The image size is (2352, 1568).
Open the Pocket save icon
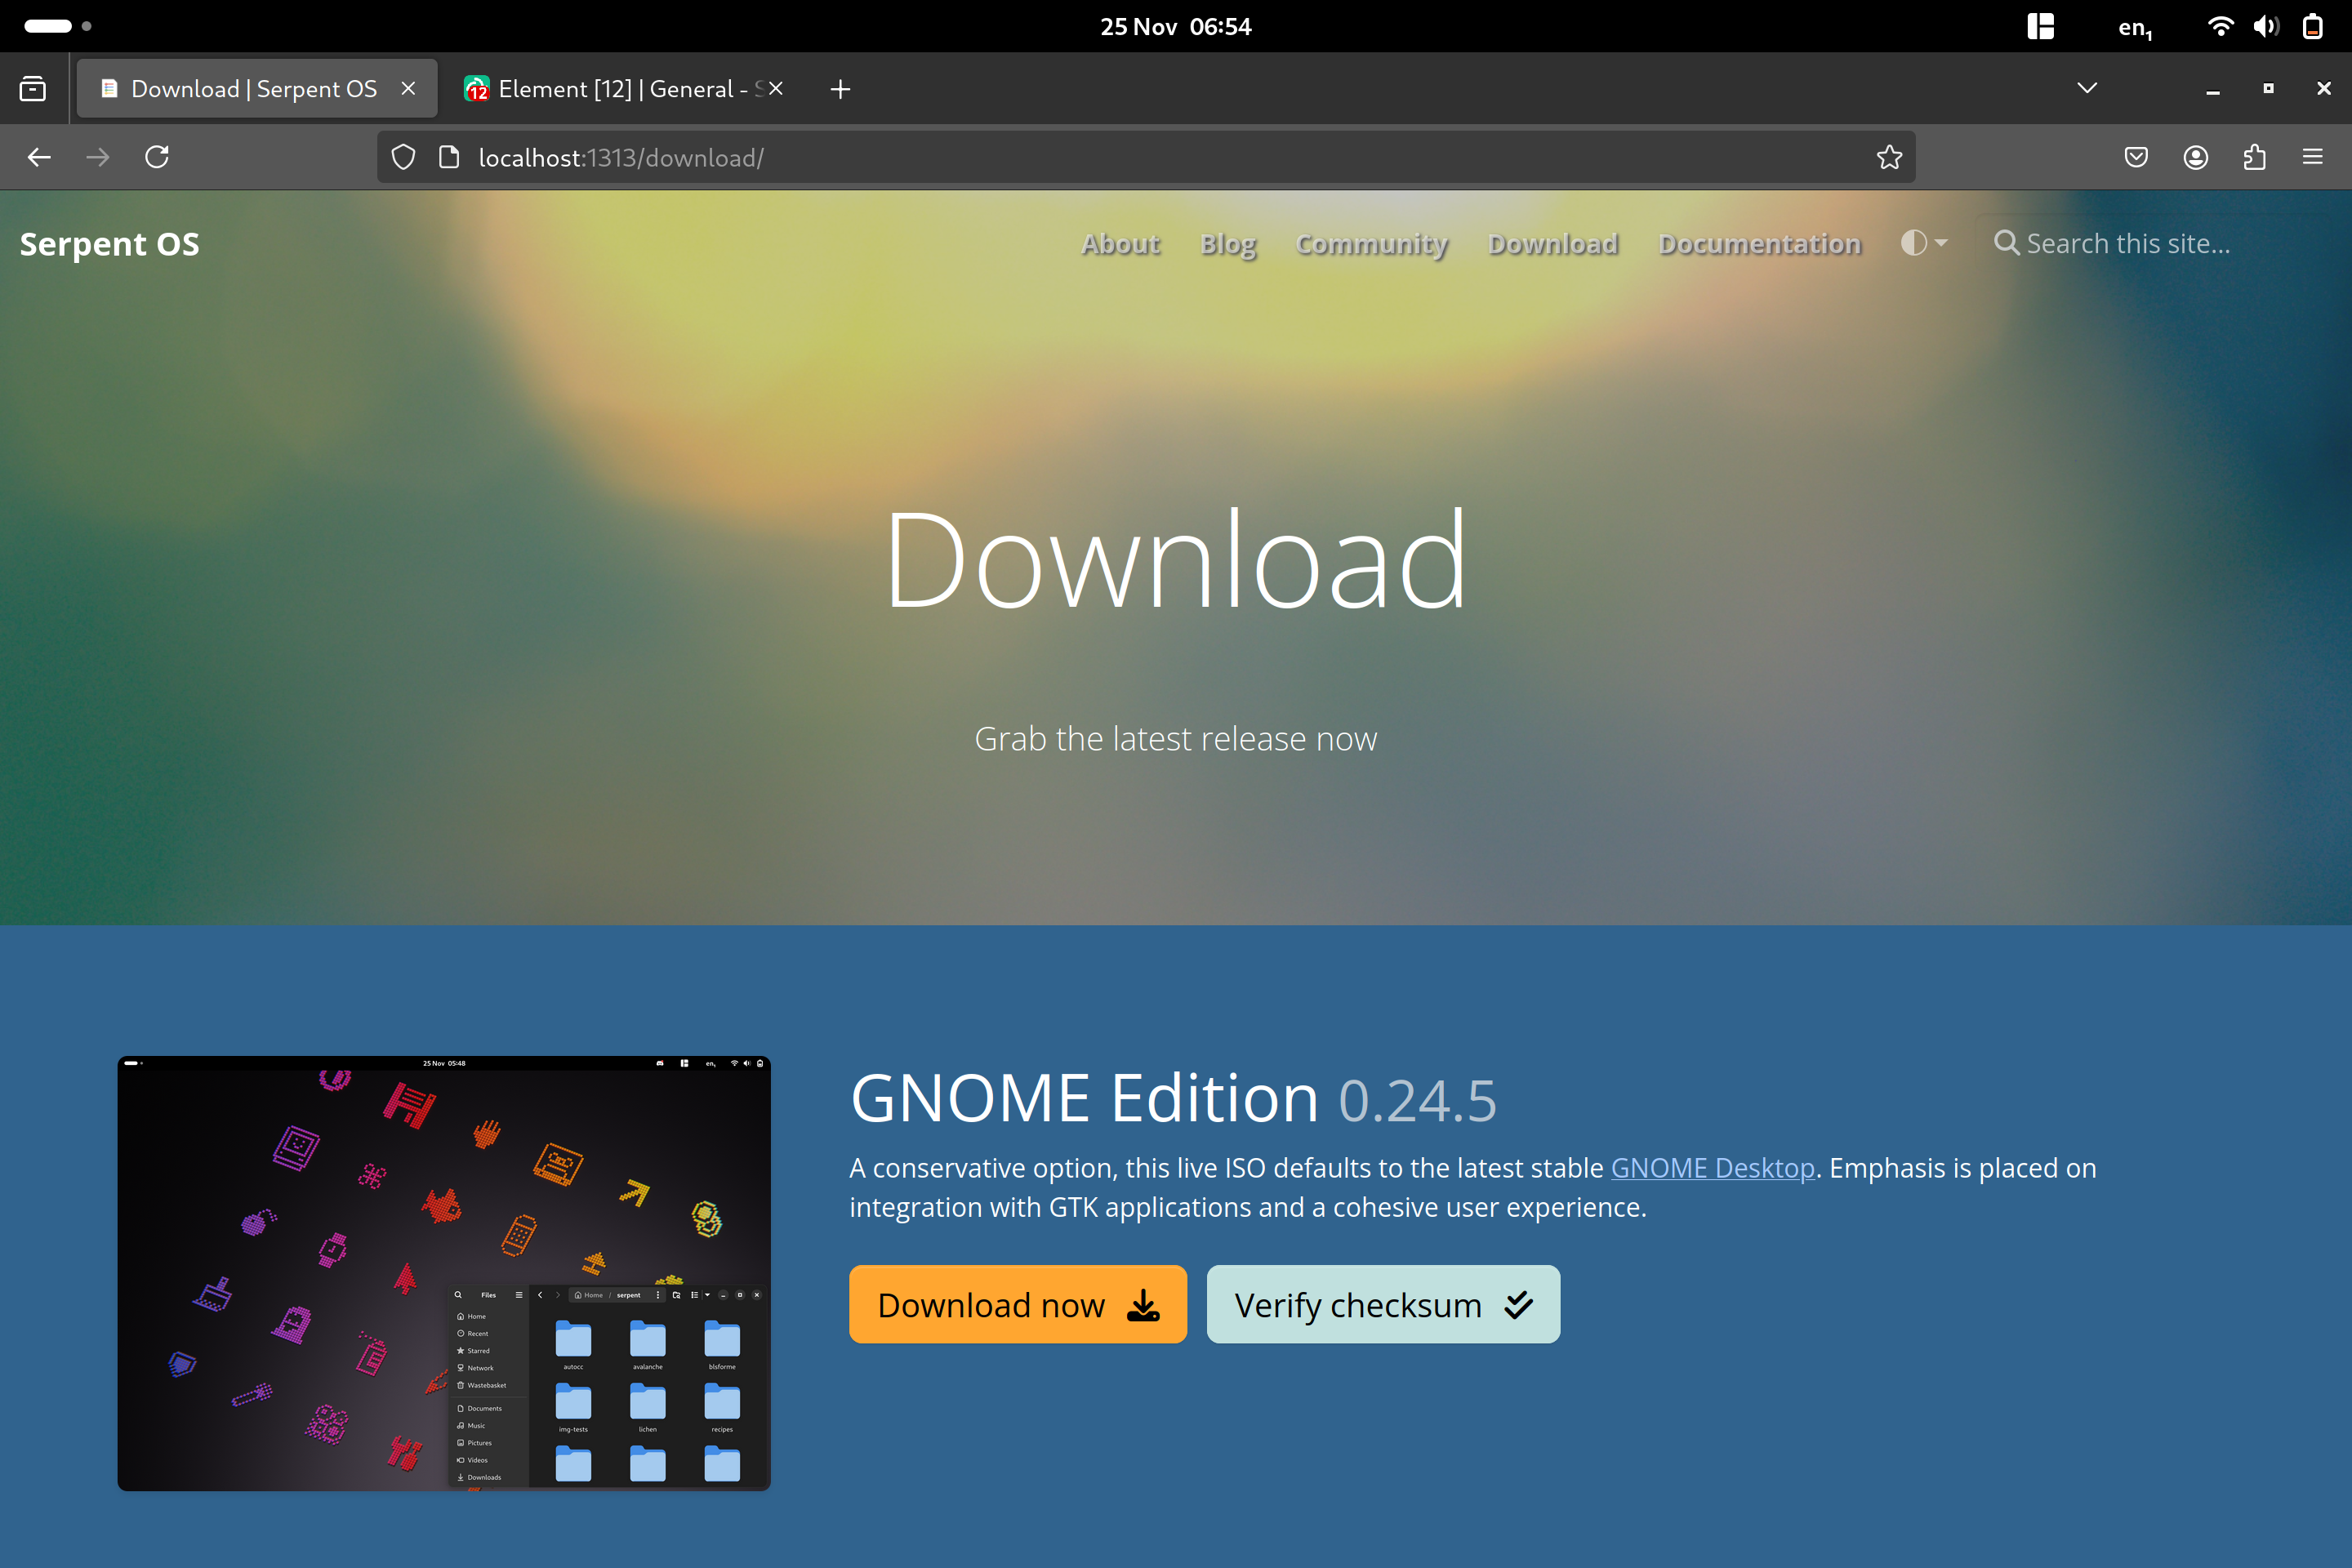tap(2136, 157)
